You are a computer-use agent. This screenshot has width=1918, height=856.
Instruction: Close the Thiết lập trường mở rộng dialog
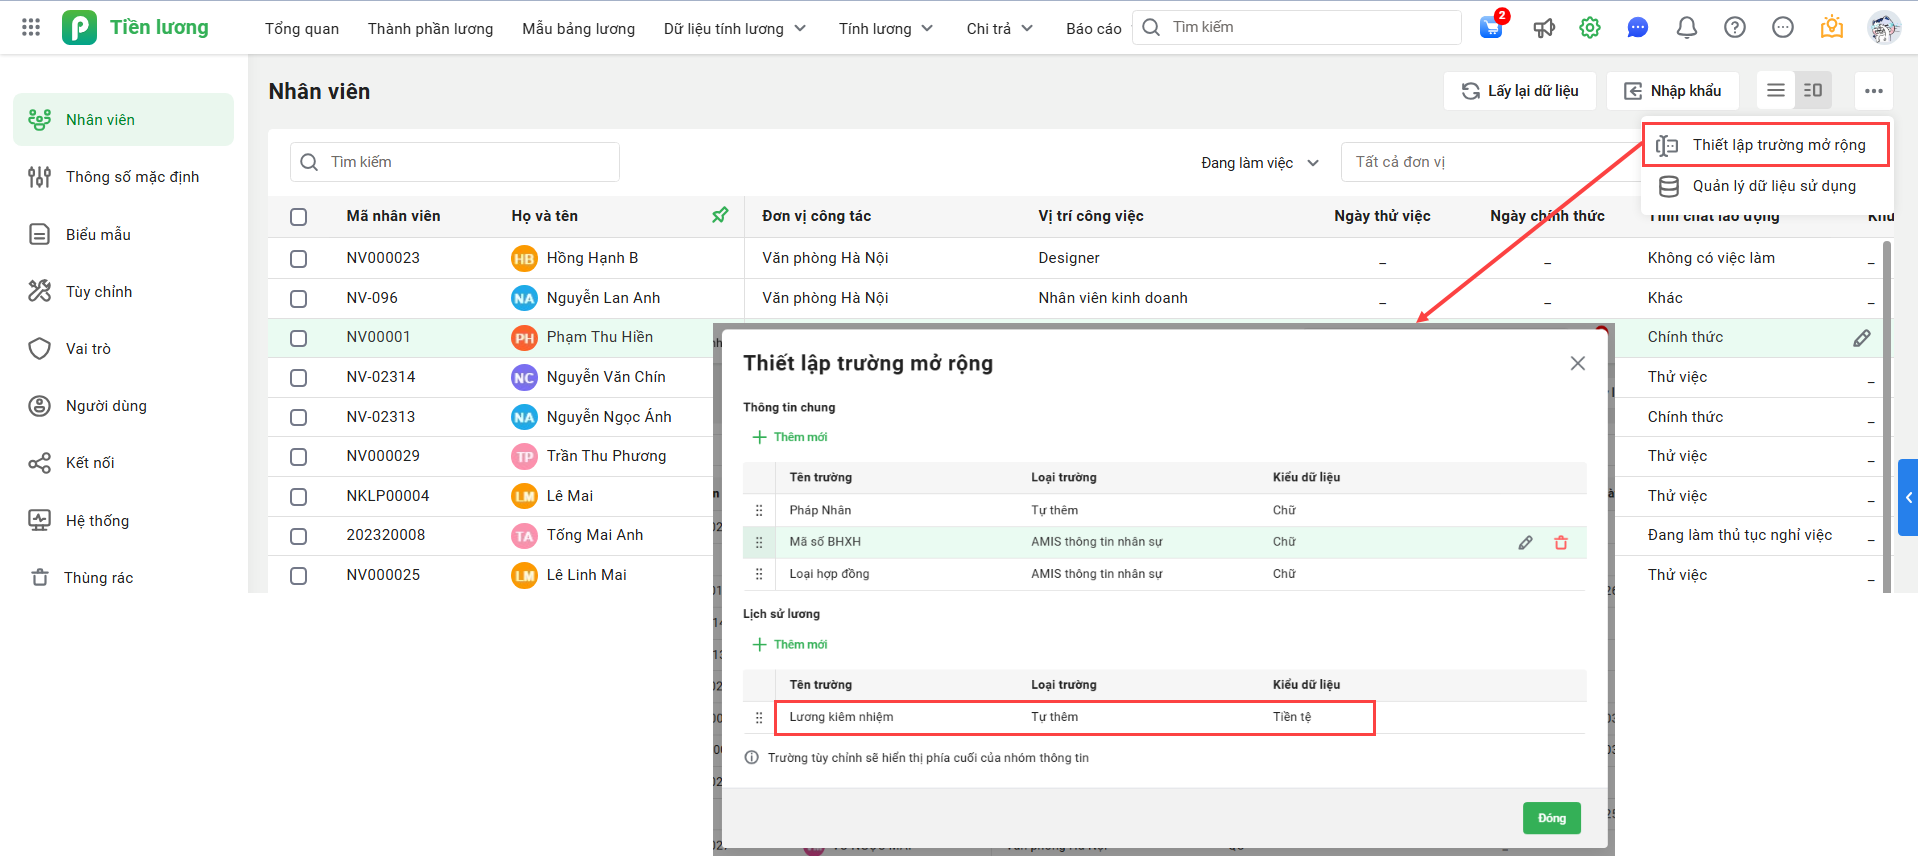click(x=1578, y=363)
